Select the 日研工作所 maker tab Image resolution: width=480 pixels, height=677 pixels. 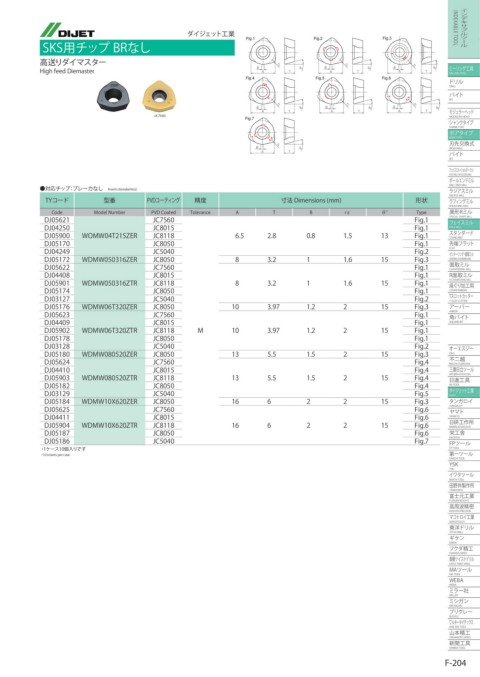pyautogui.click(x=464, y=423)
